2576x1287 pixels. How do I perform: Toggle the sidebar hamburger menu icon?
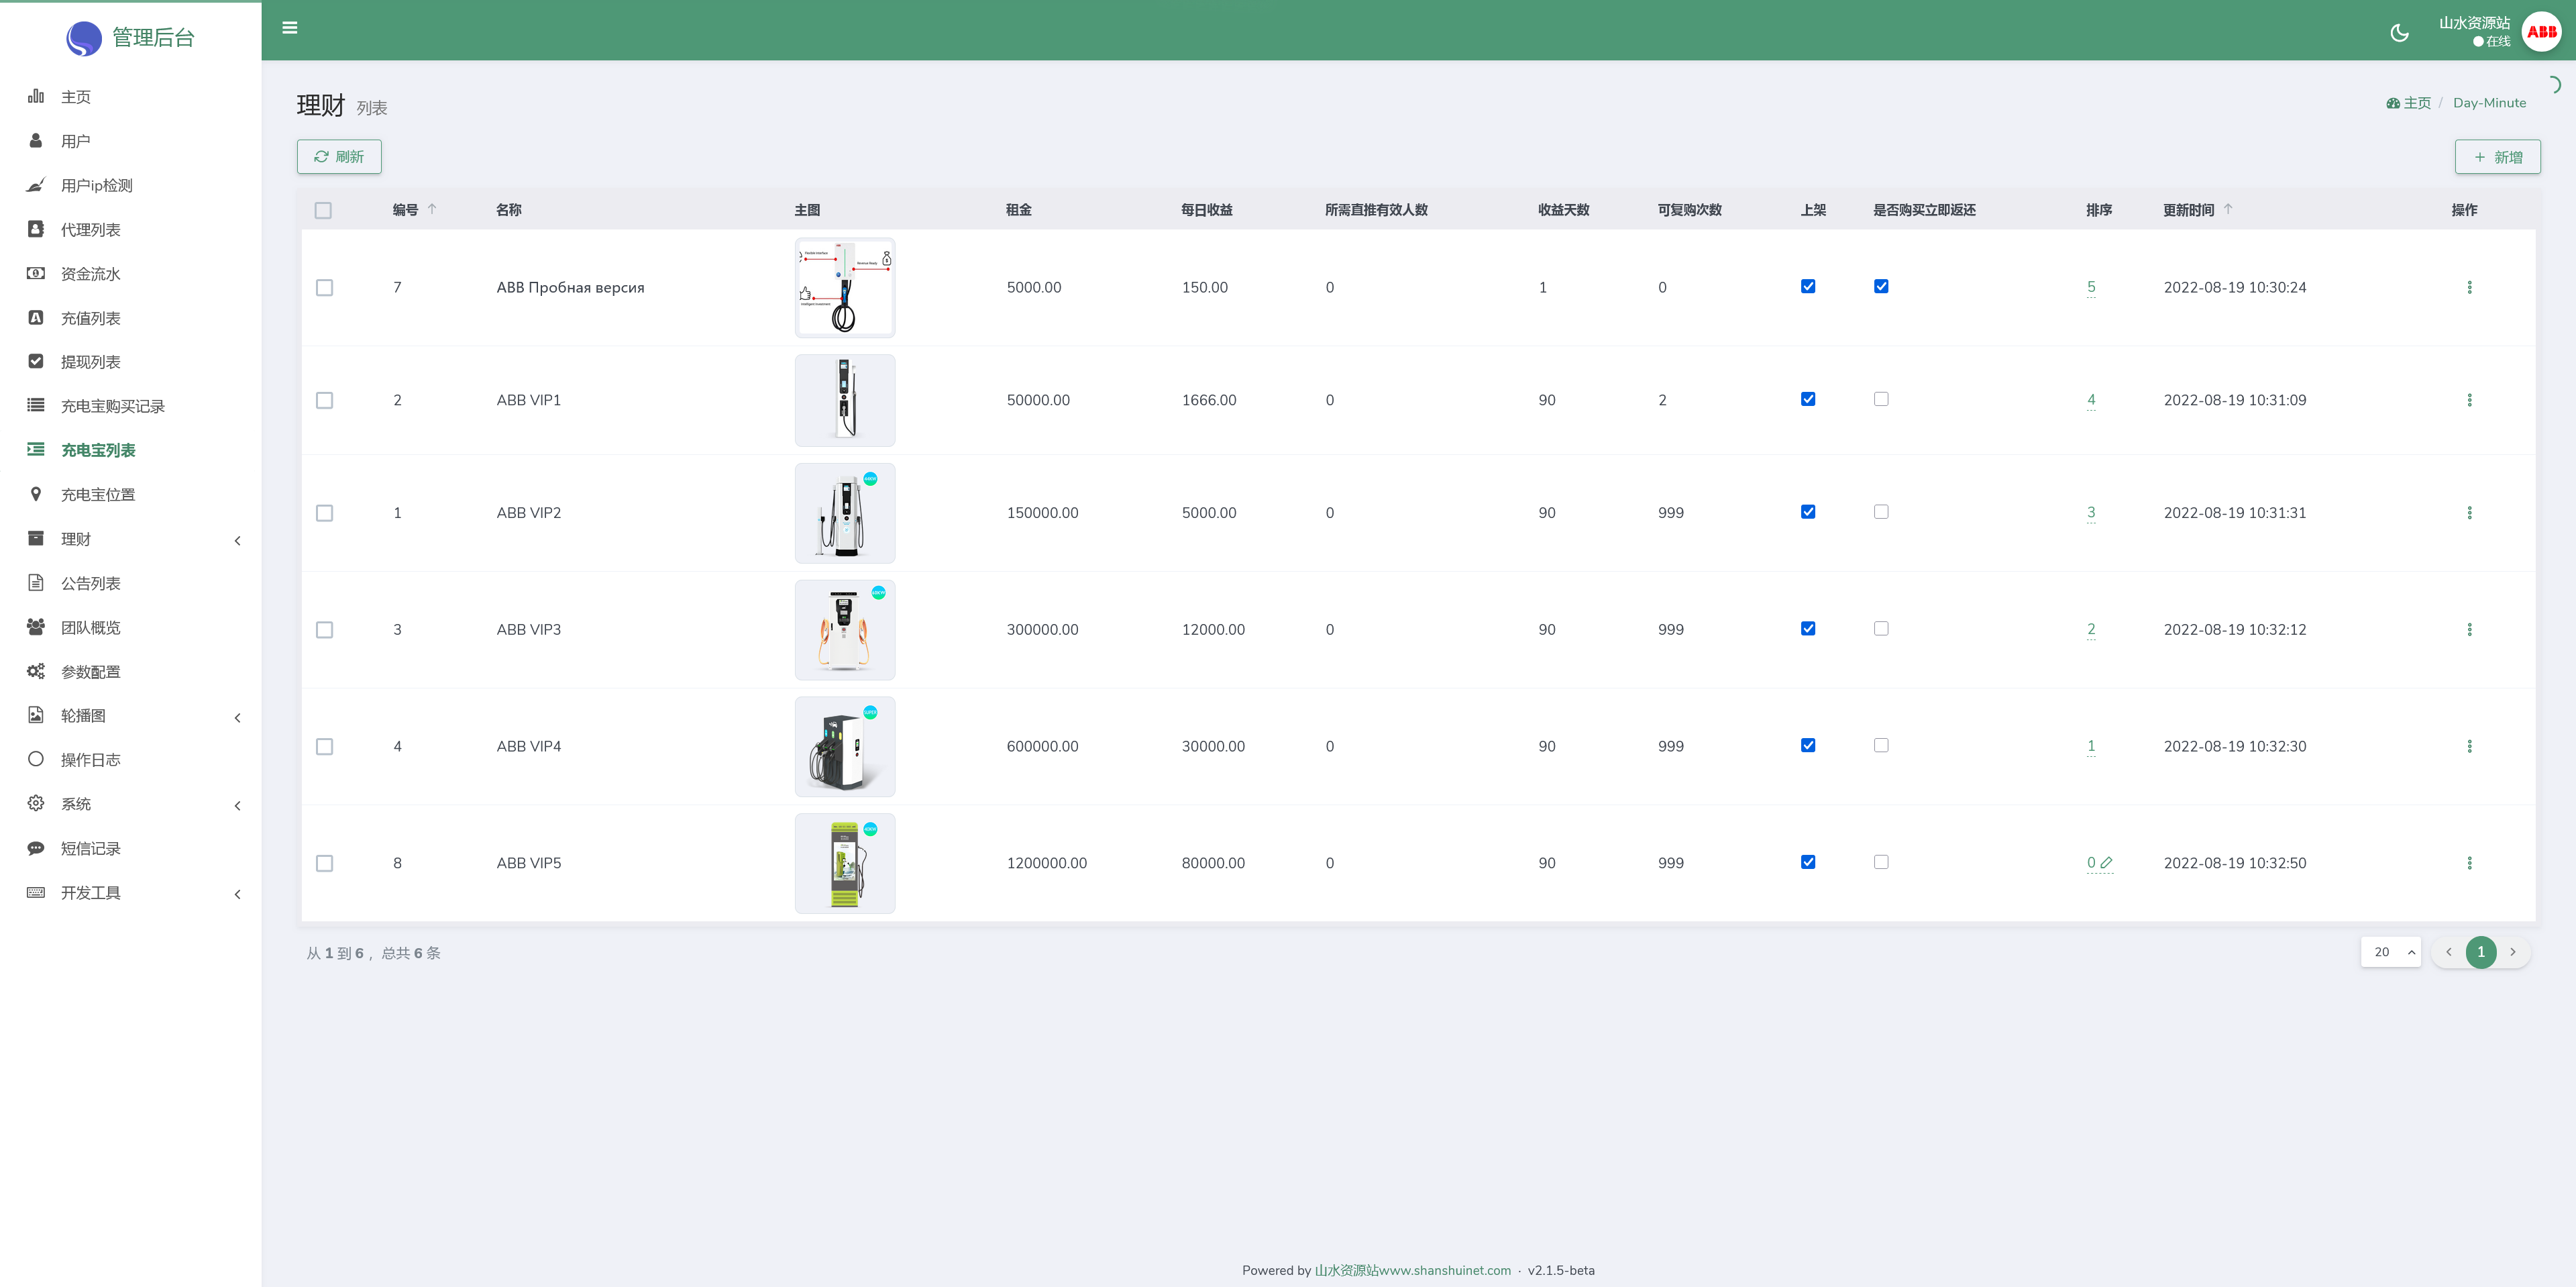point(290,28)
